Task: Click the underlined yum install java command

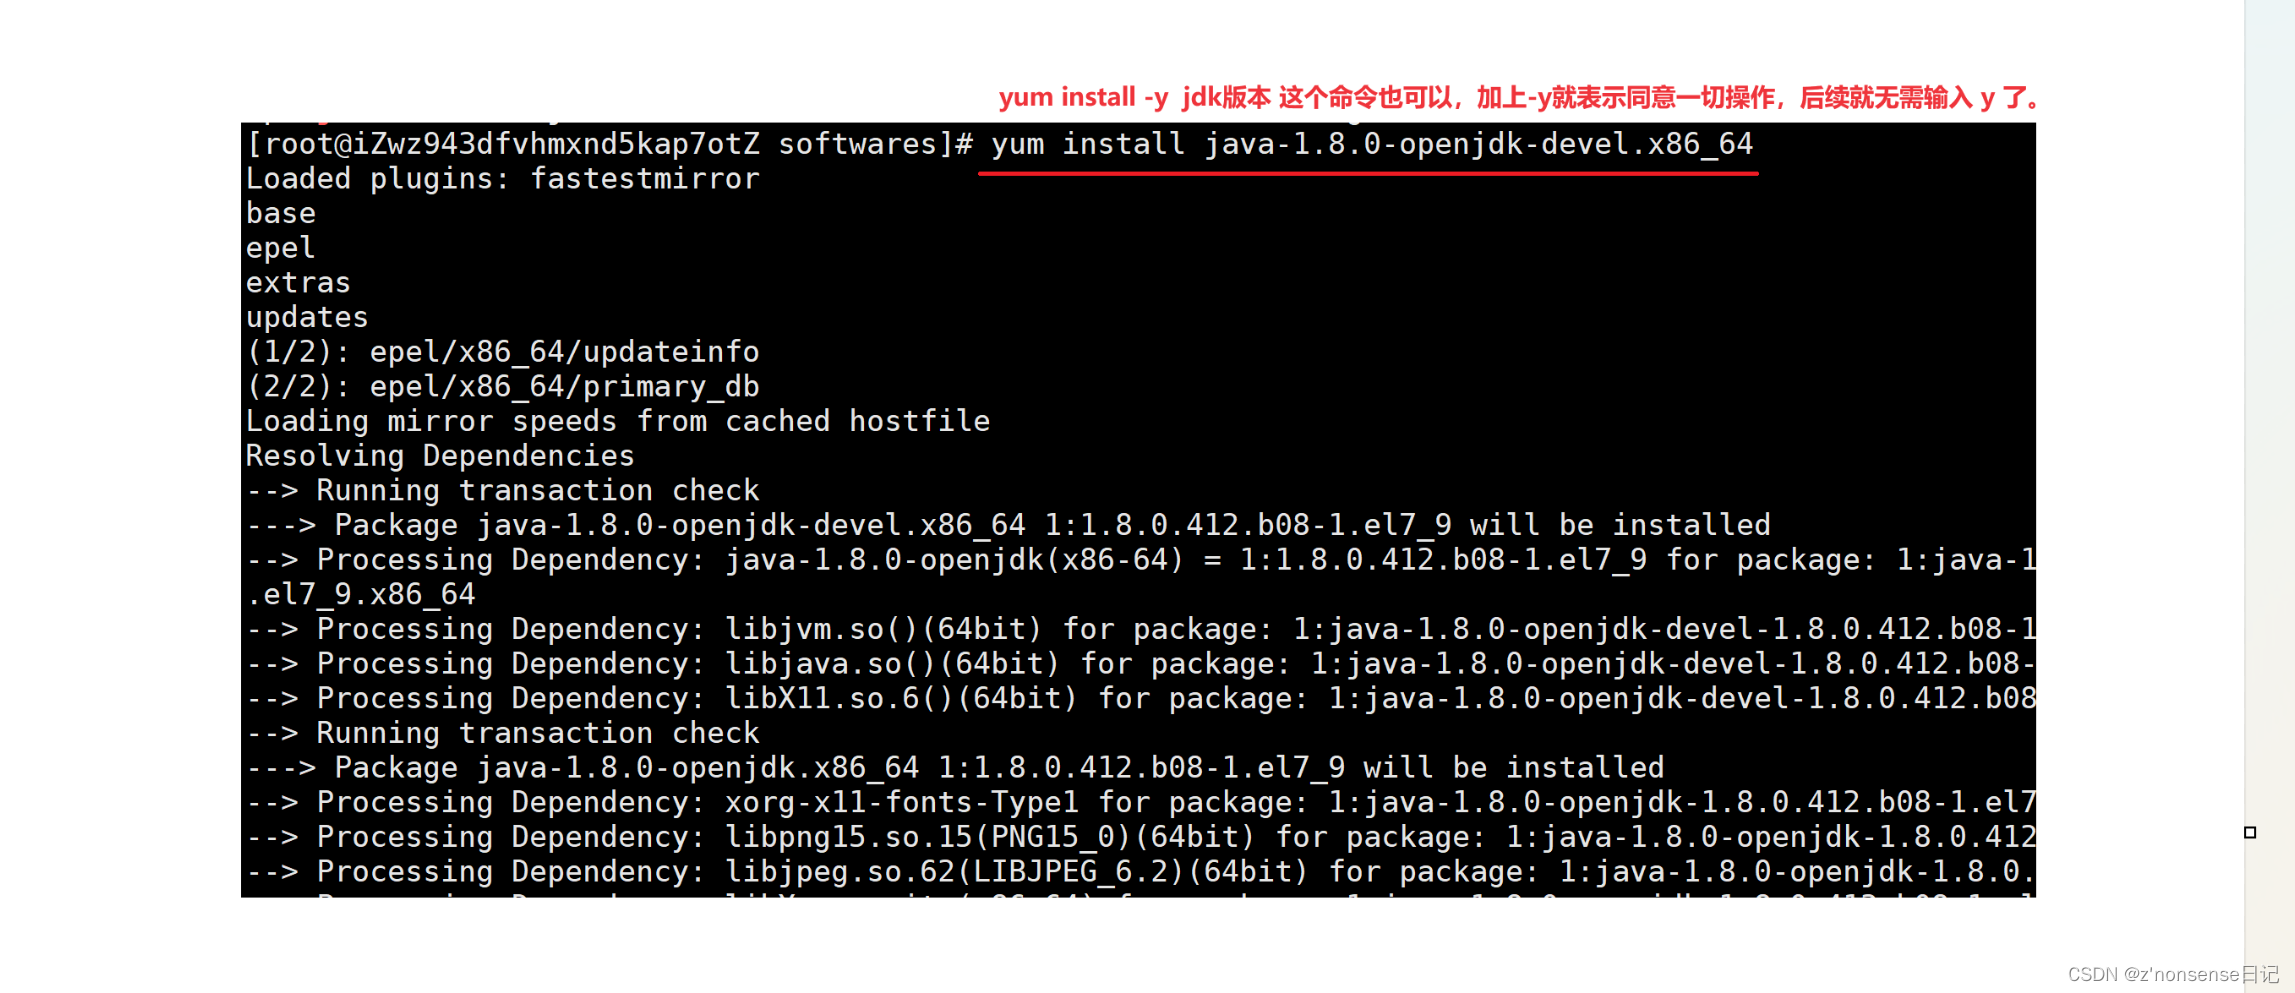Action: click(1371, 145)
